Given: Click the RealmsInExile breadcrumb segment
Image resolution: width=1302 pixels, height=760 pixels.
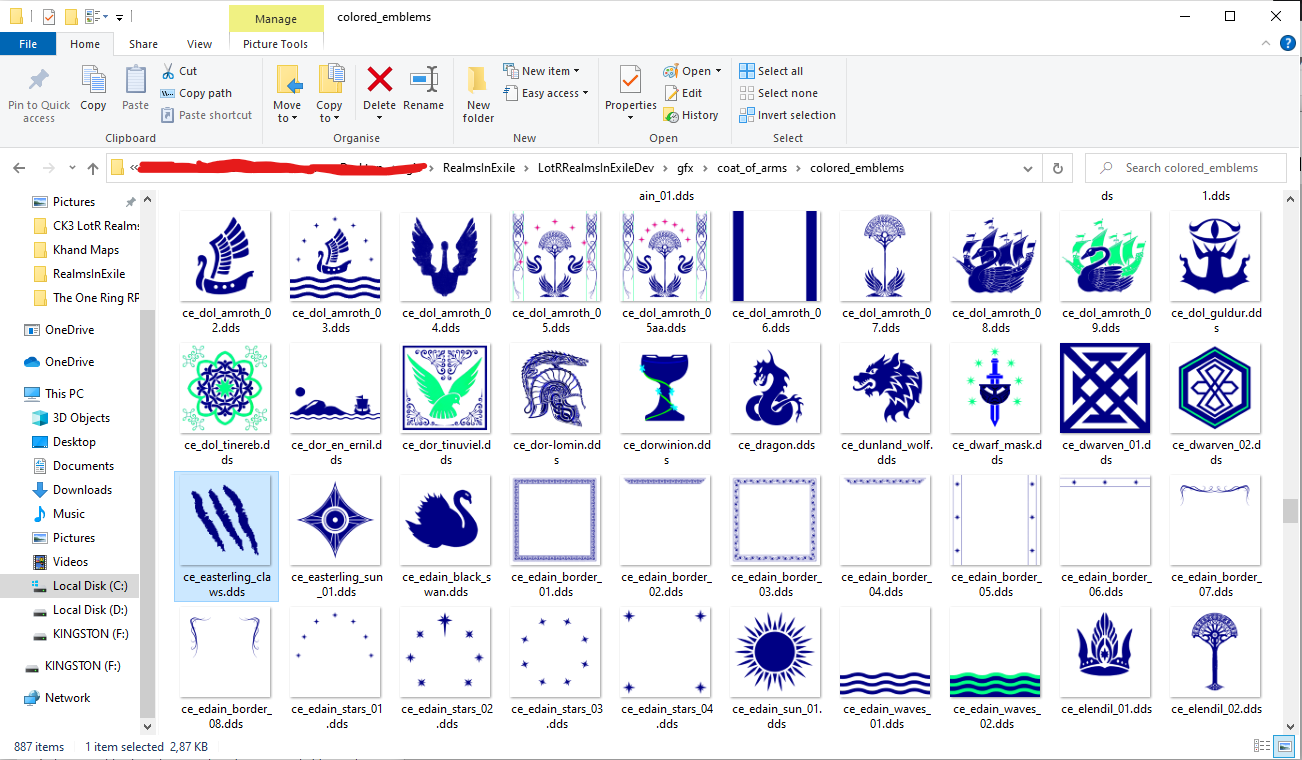Looking at the screenshot, I should (479, 168).
